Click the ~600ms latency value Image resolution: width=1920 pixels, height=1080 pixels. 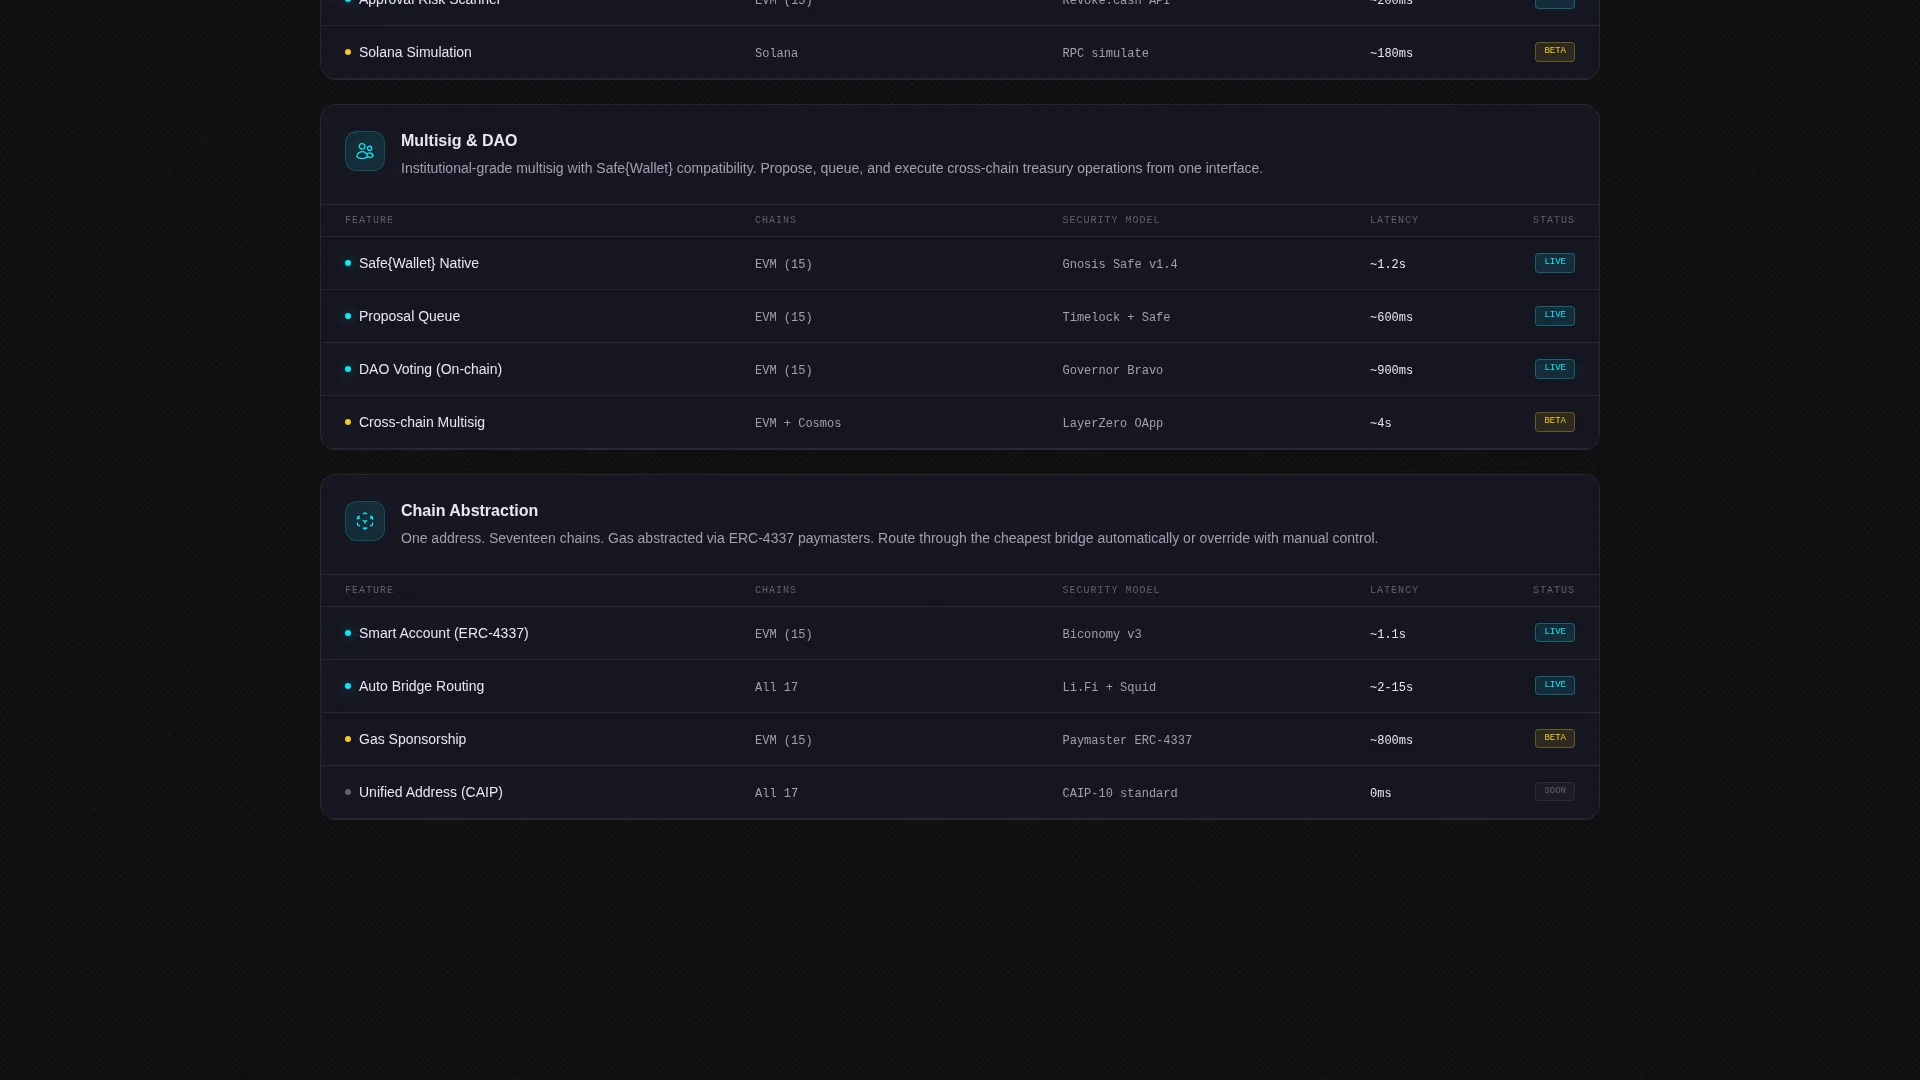point(1391,318)
